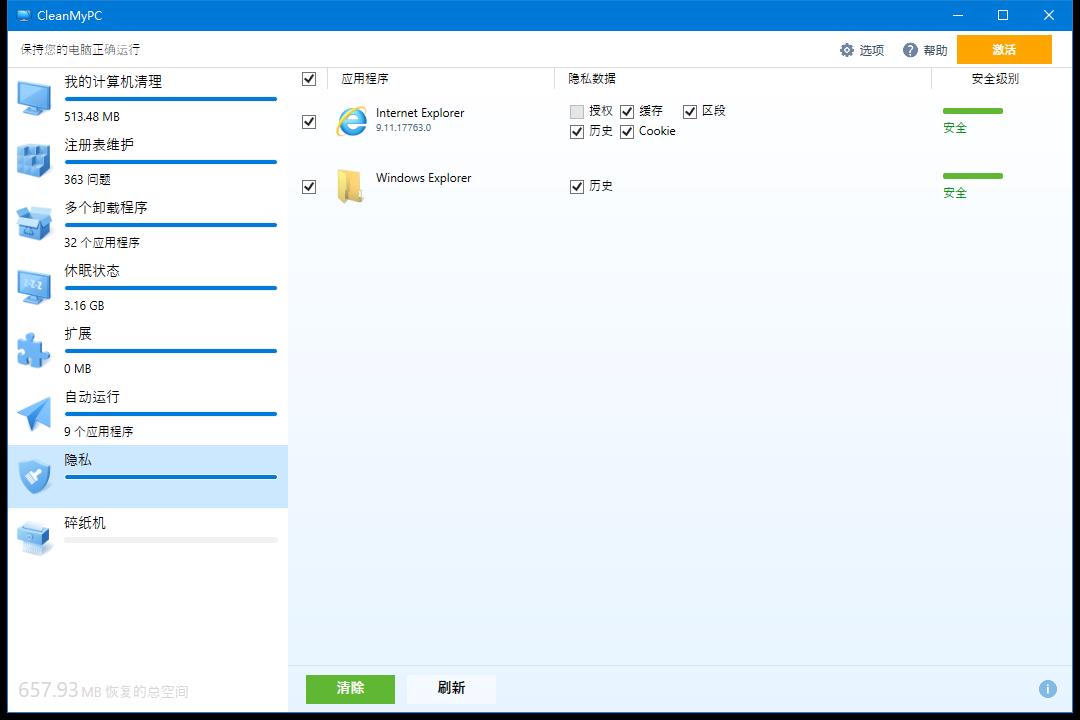This screenshot has height=720, width=1080.
Task: Toggle Windows Explorer 历史 checkbox
Action: click(x=577, y=187)
